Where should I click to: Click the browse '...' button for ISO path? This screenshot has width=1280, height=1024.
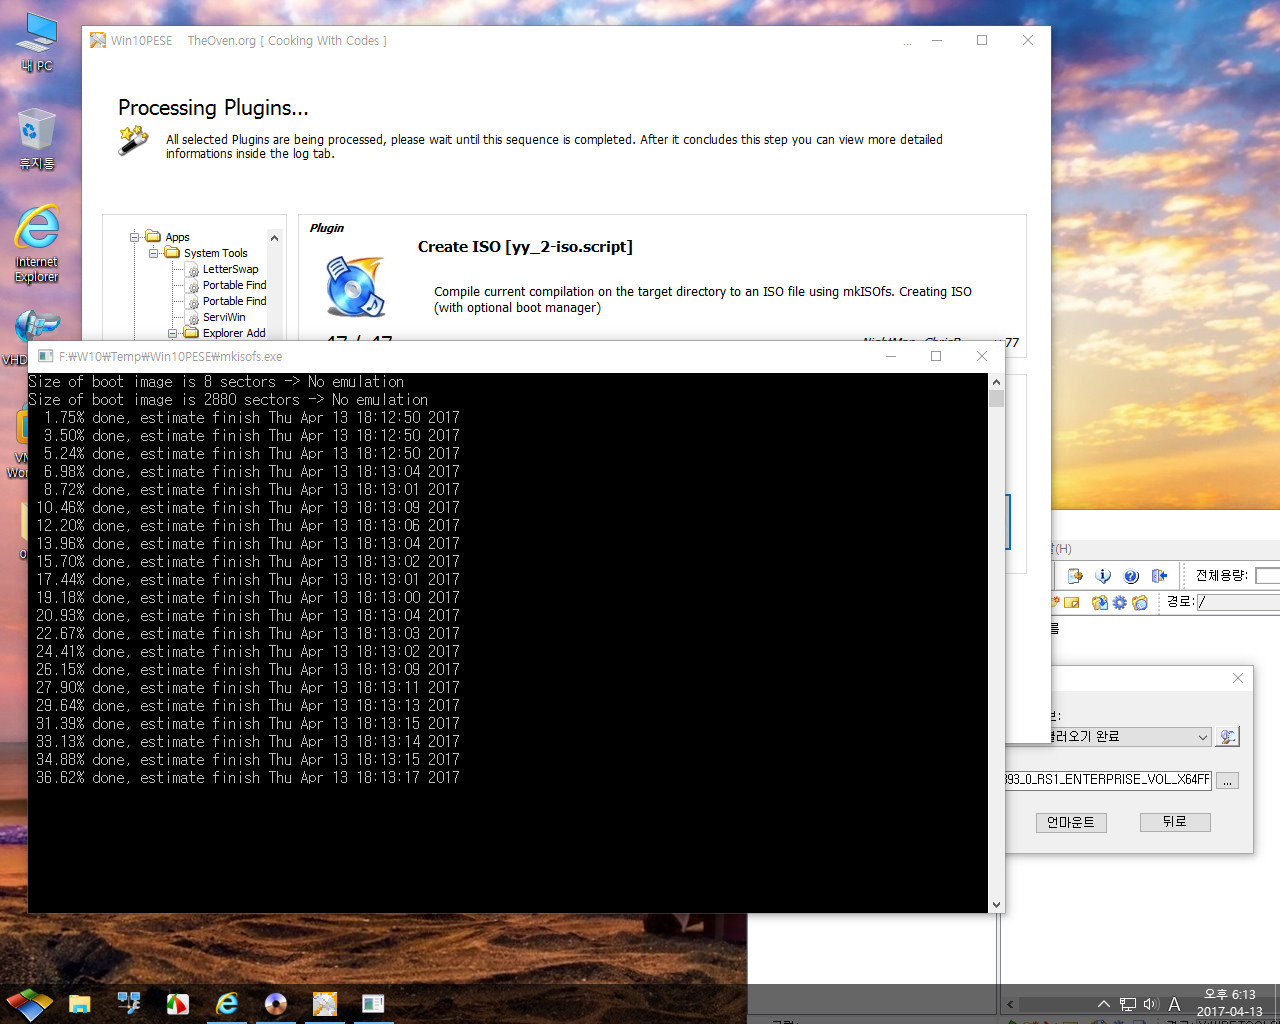point(1227,780)
